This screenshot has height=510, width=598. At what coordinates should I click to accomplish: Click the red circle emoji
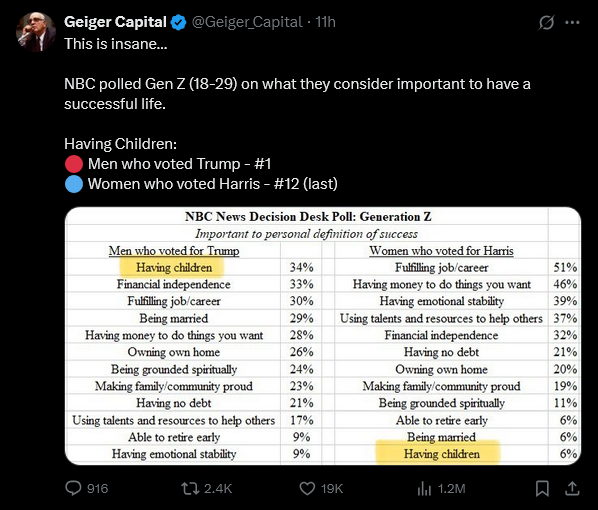(x=74, y=164)
